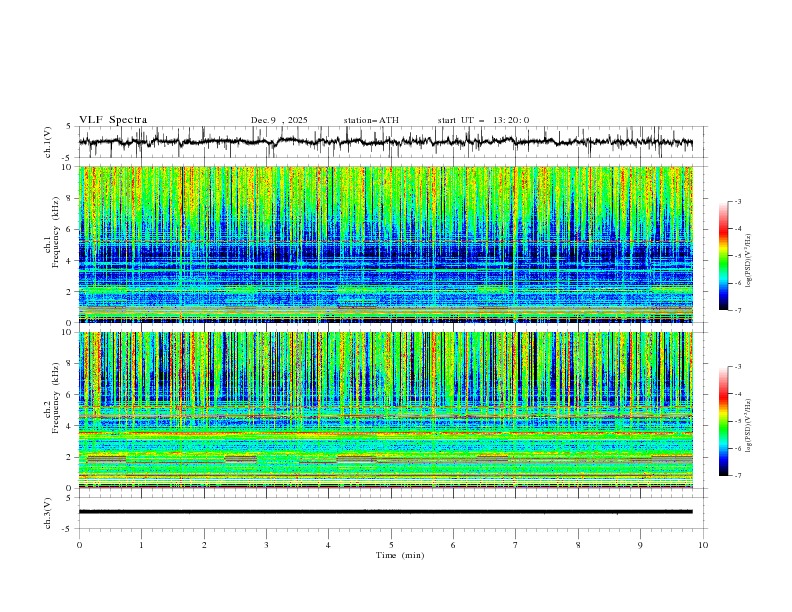Click the ch.2 colorbar 'log(PSD)(V²/Hz)' label

[749, 425]
